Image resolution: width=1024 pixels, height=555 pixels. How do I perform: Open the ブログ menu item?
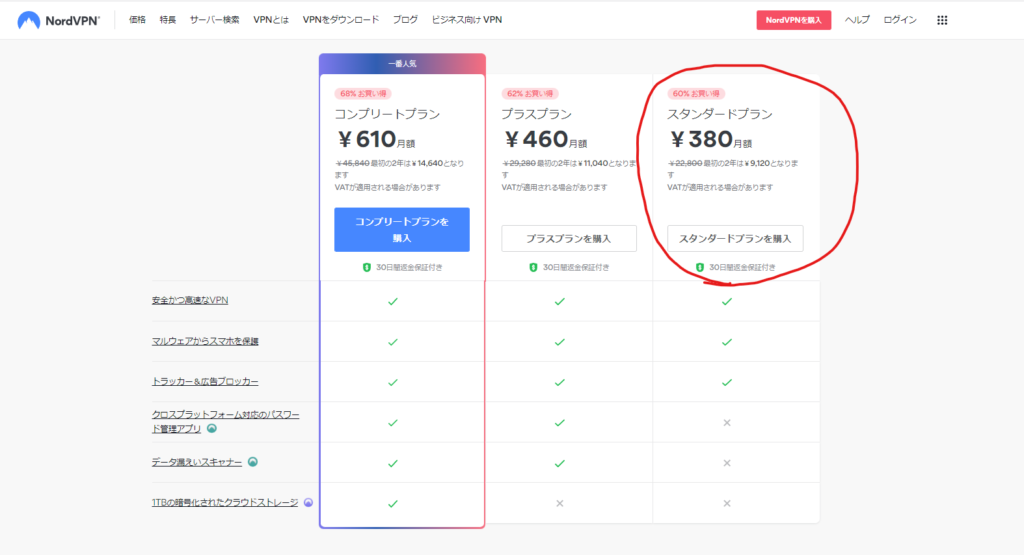coord(405,20)
